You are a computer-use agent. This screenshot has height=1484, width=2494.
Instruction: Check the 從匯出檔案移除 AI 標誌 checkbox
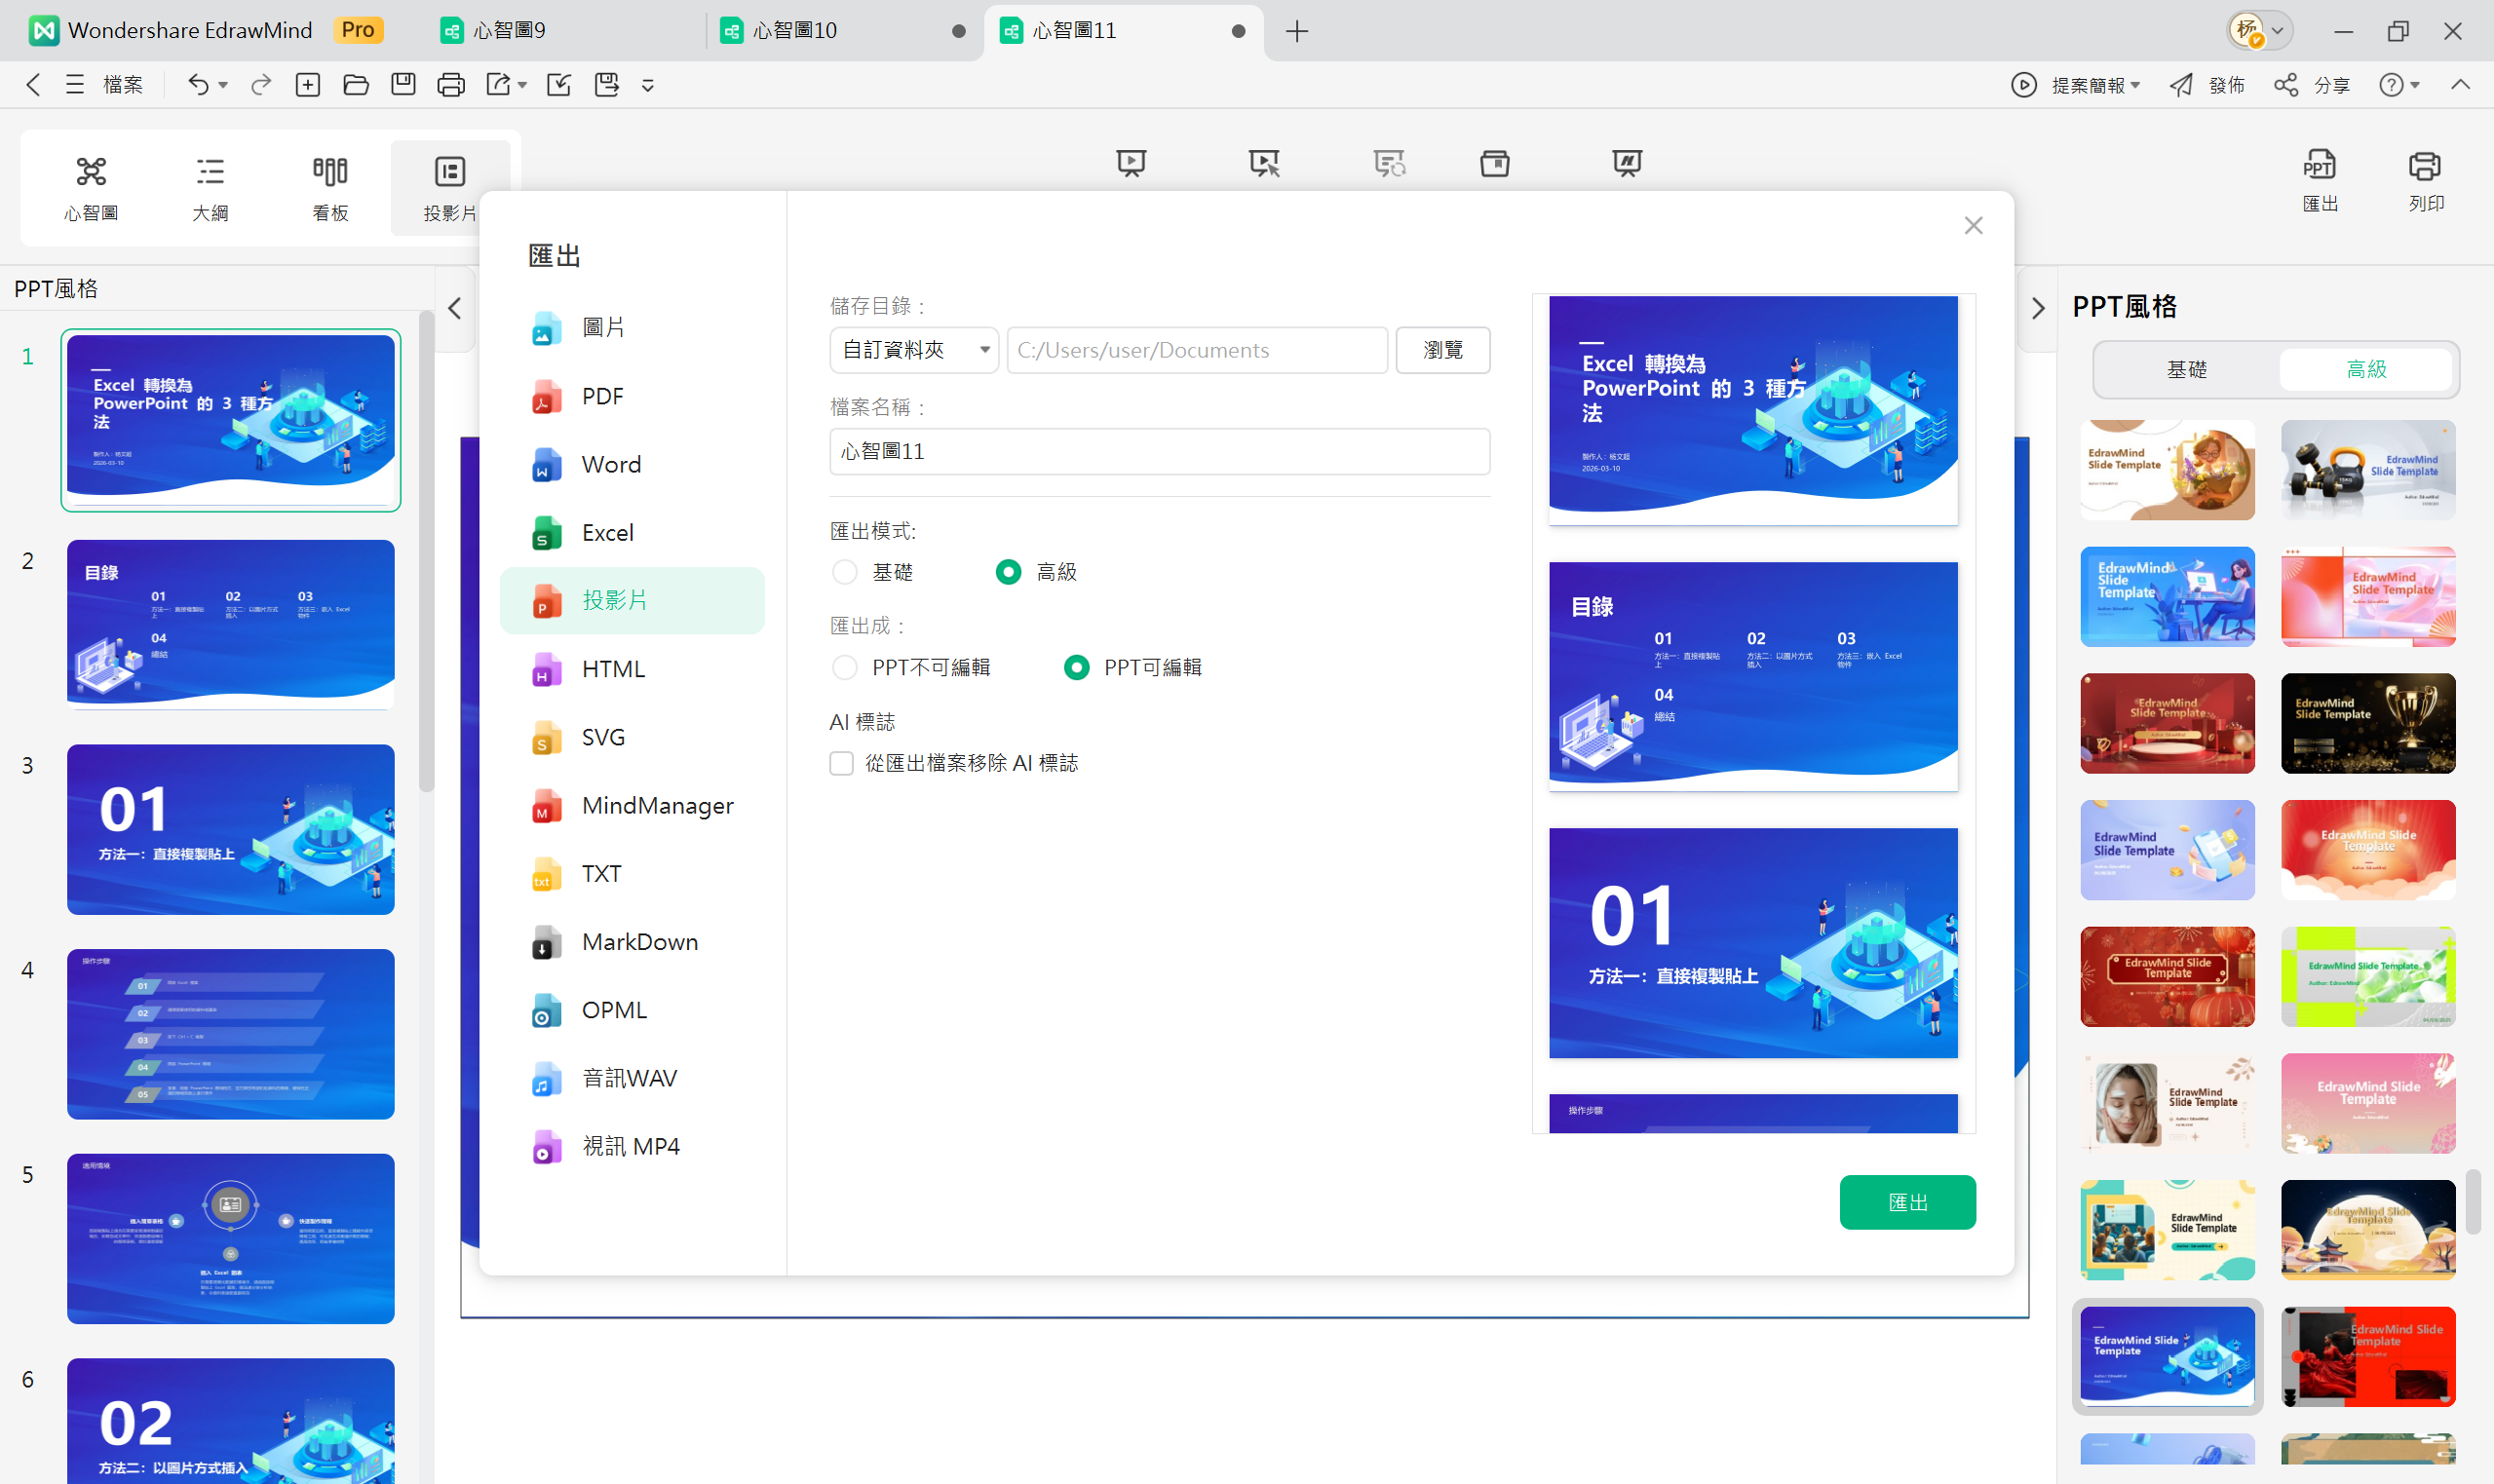tap(841, 763)
